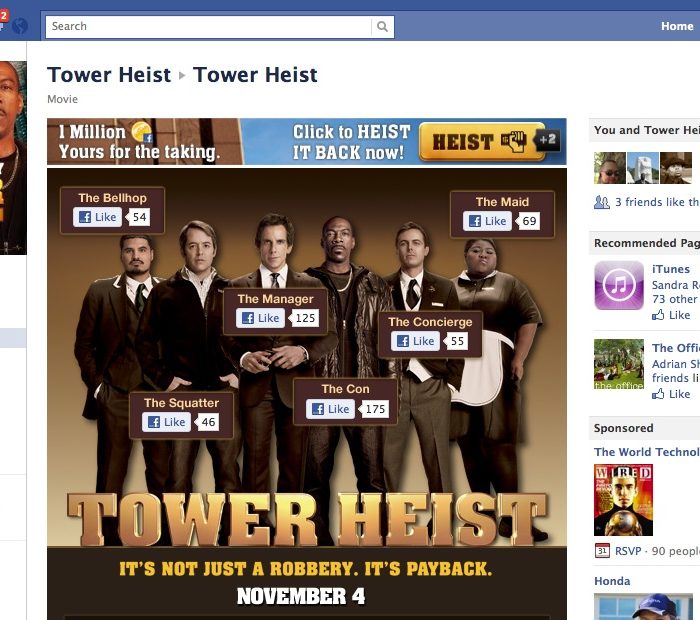Image resolution: width=700 pixels, height=620 pixels.
Task: Go to the Home menu item
Action: [x=677, y=26]
